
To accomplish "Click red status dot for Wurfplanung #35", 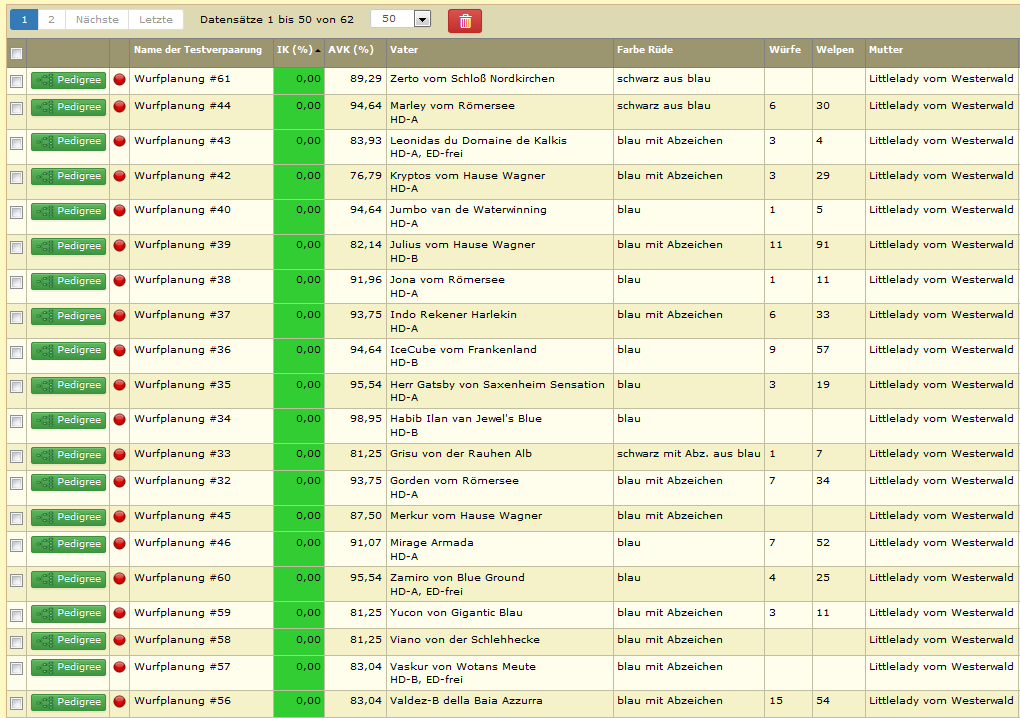I will coord(120,384).
